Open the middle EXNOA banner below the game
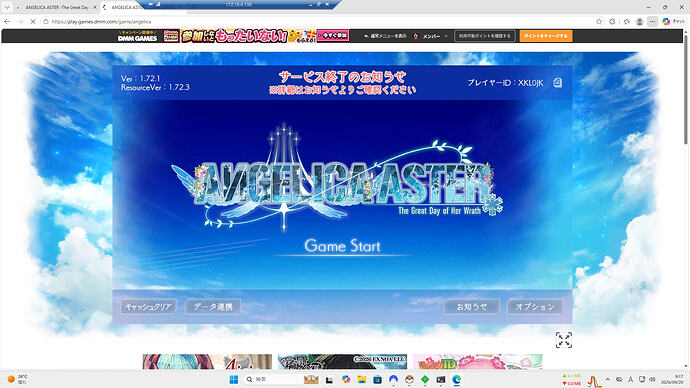This screenshot has width=690, height=388. pyautogui.click(x=342, y=362)
